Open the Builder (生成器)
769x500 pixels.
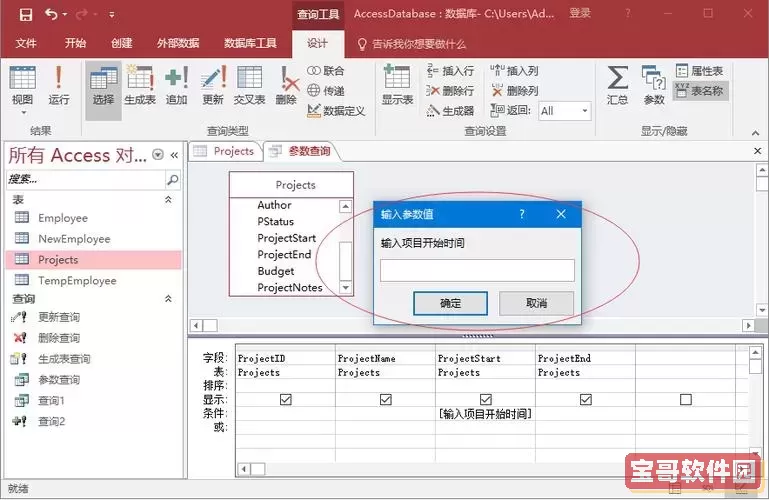pyautogui.click(x=450, y=111)
